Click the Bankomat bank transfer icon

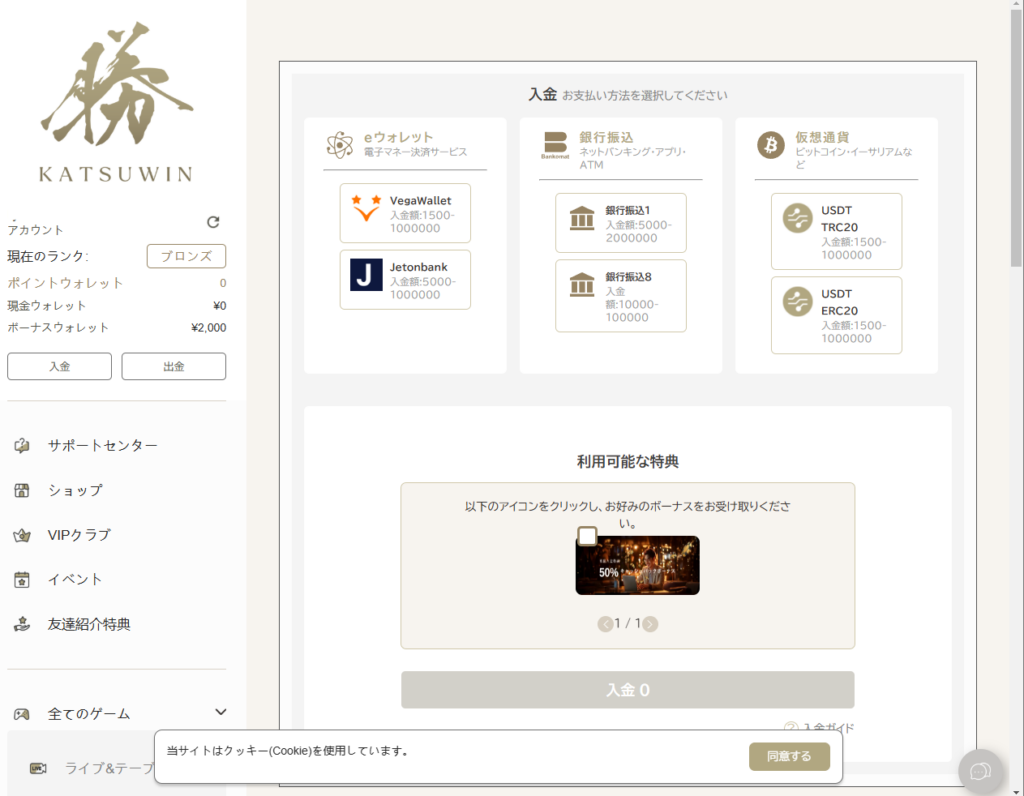tap(555, 145)
